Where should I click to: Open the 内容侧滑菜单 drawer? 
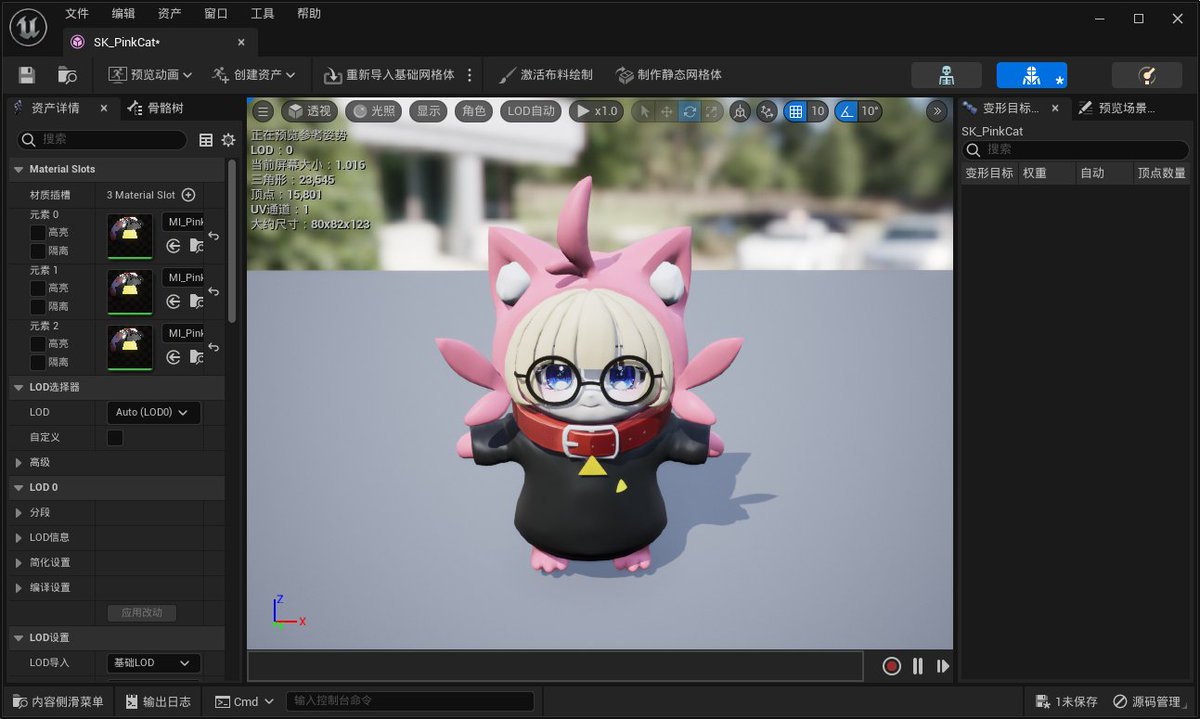click(57, 702)
